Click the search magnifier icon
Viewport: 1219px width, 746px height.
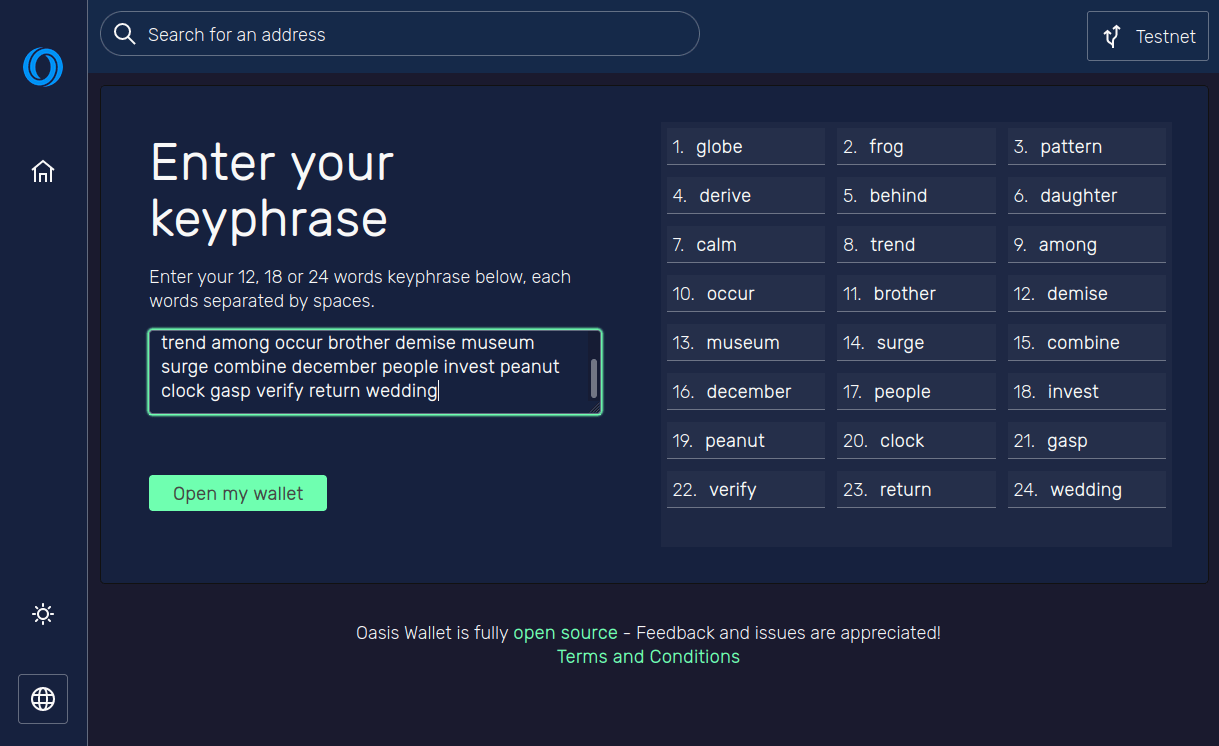pos(125,34)
